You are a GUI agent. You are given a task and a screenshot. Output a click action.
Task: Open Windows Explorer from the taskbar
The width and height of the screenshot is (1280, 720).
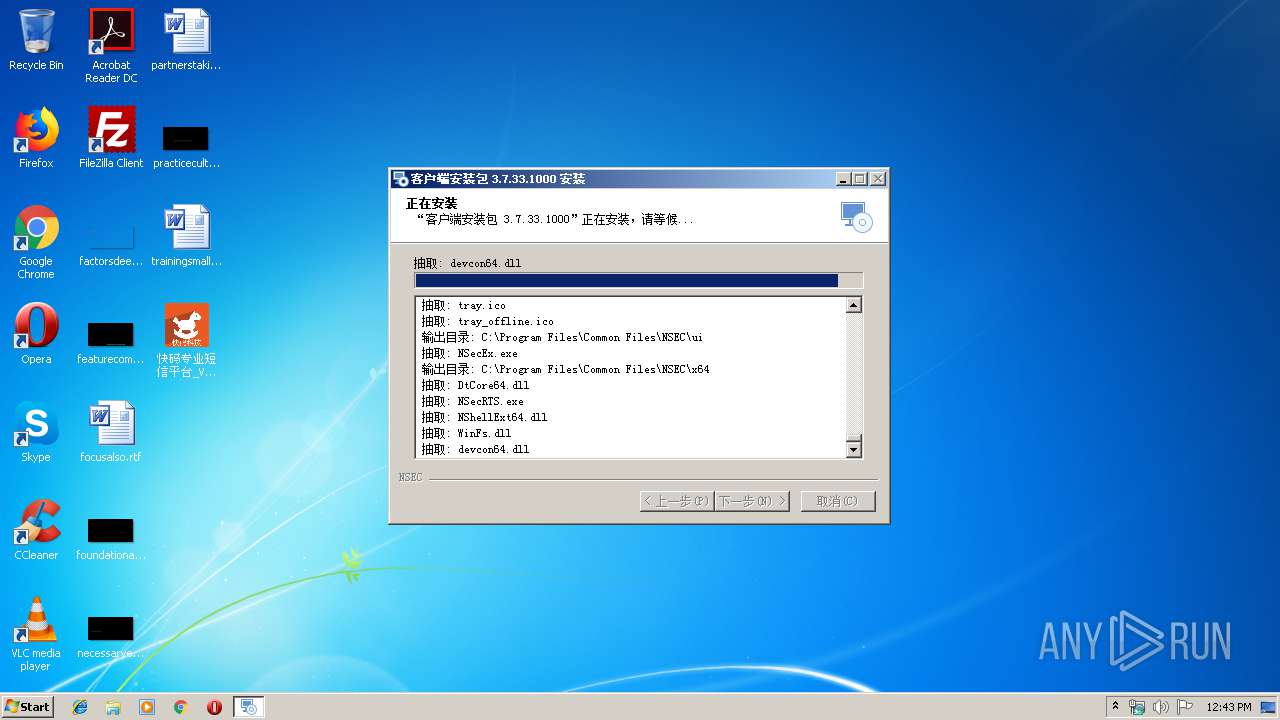(113, 707)
